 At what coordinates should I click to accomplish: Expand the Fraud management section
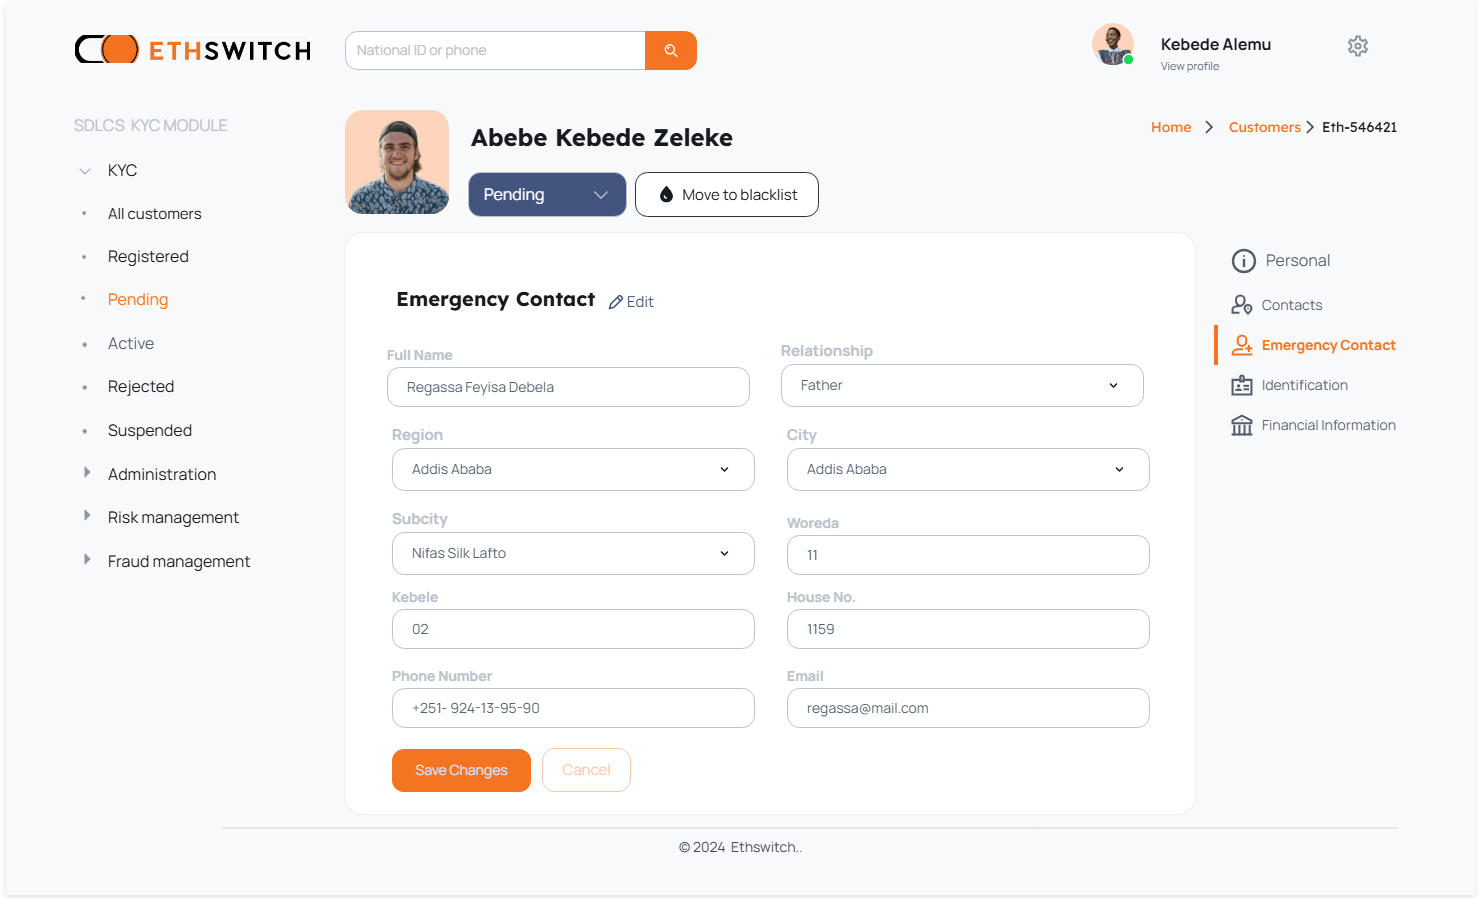[178, 561]
